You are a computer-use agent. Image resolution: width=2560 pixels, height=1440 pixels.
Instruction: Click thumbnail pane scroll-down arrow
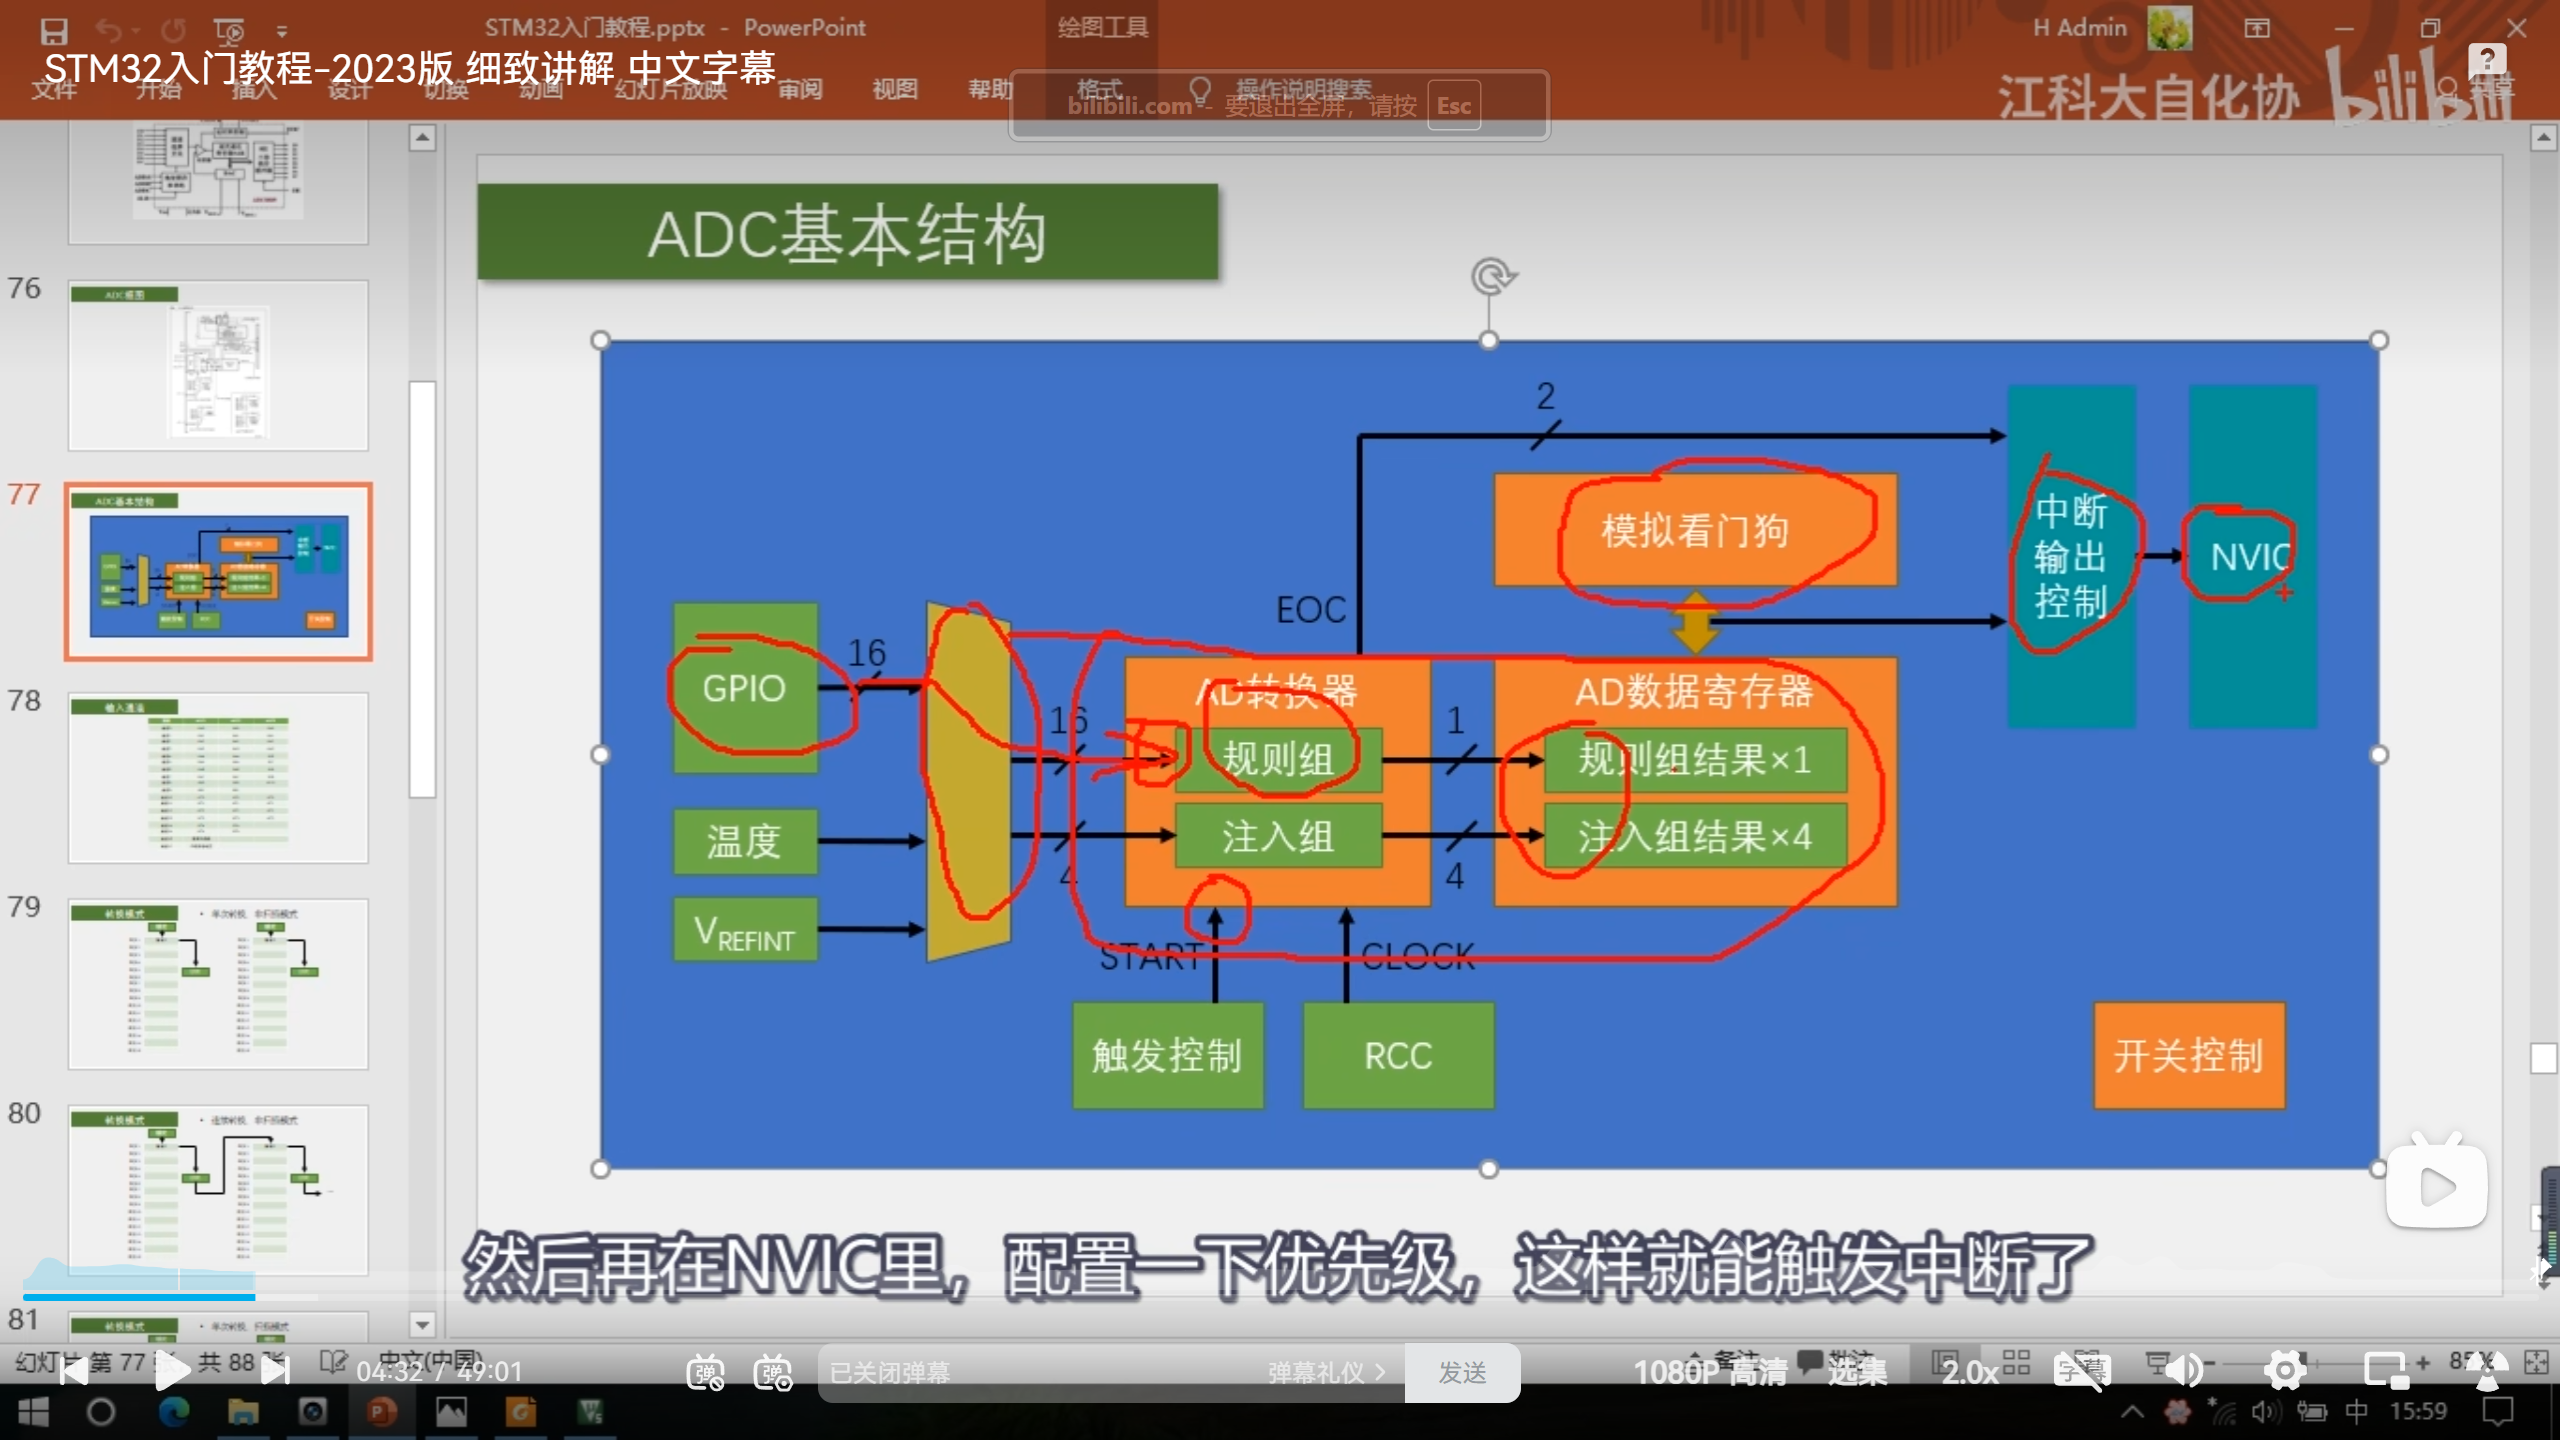tap(423, 1325)
